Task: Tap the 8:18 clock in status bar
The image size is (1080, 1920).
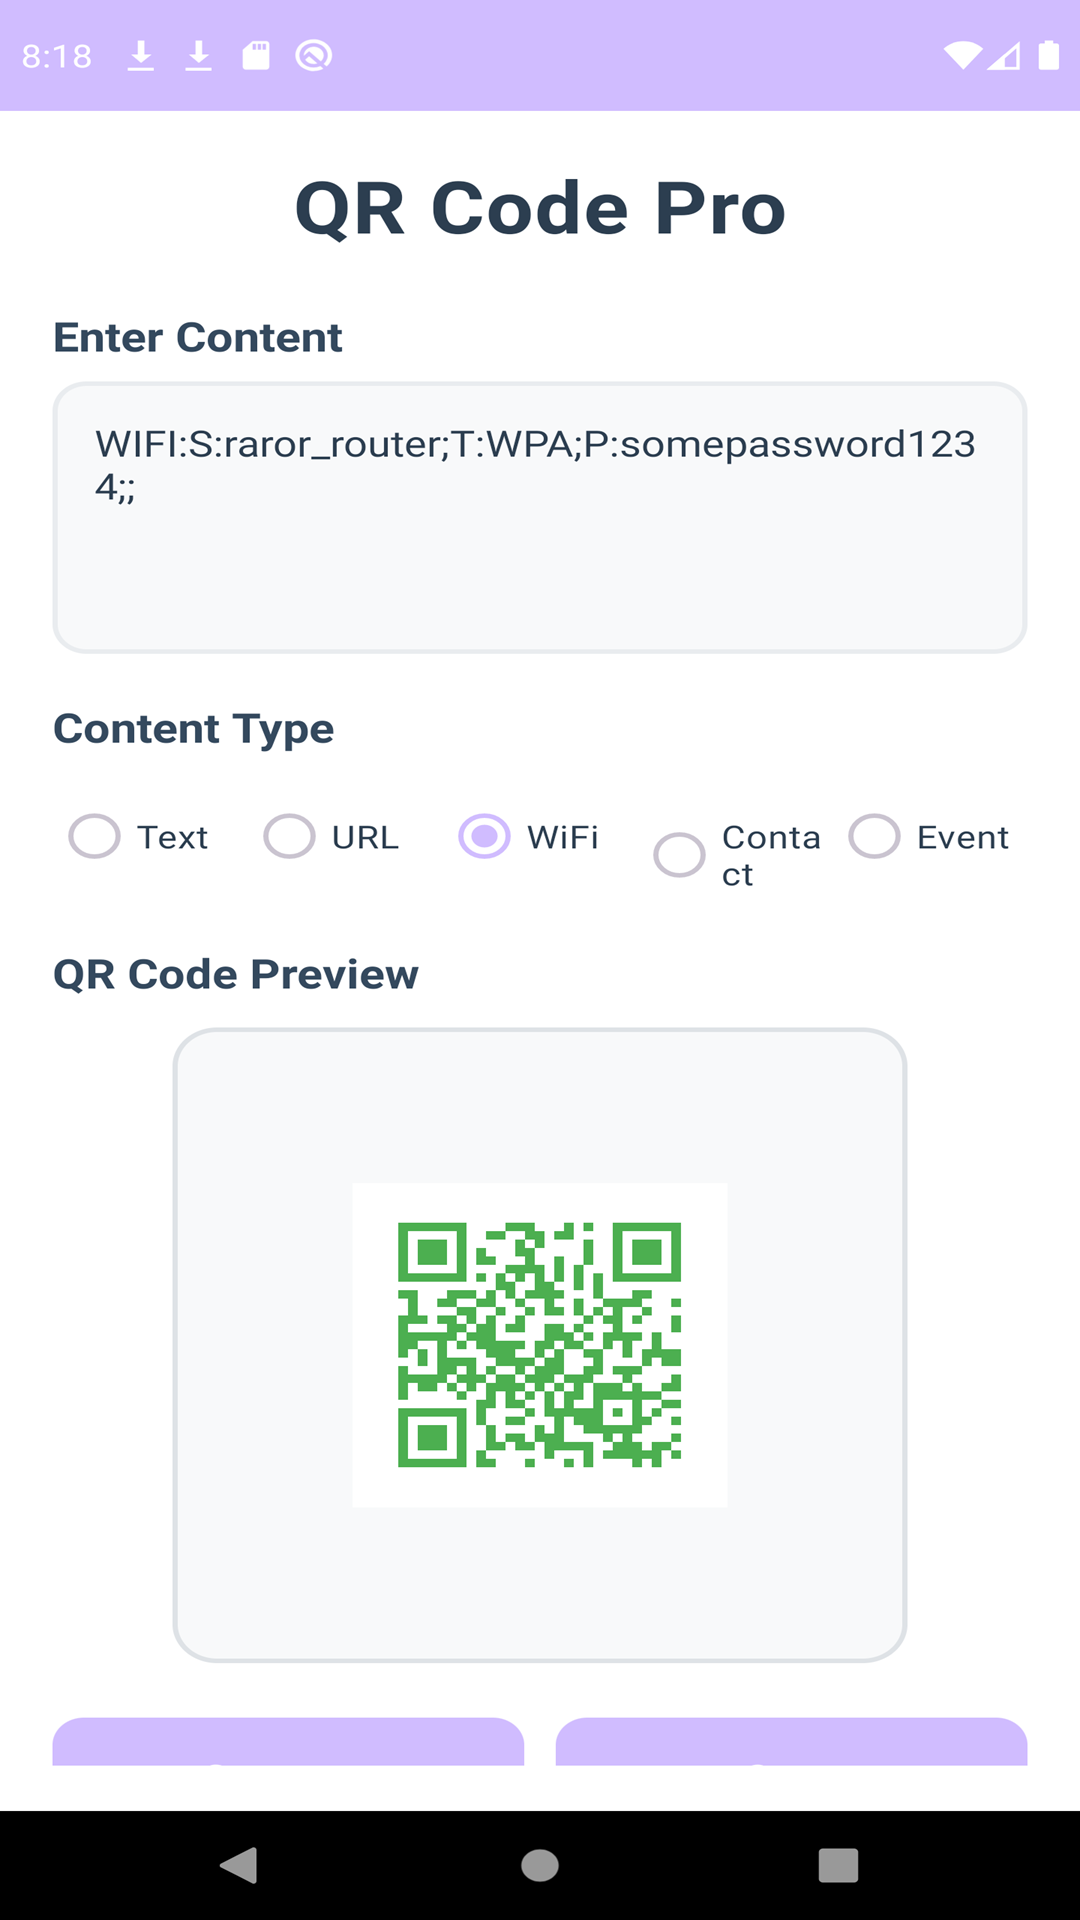Action: pyautogui.click(x=57, y=56)
